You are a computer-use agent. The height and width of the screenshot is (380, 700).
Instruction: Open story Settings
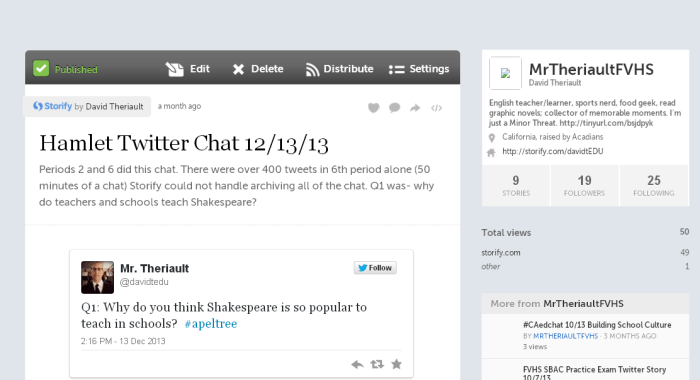point(429,69)
